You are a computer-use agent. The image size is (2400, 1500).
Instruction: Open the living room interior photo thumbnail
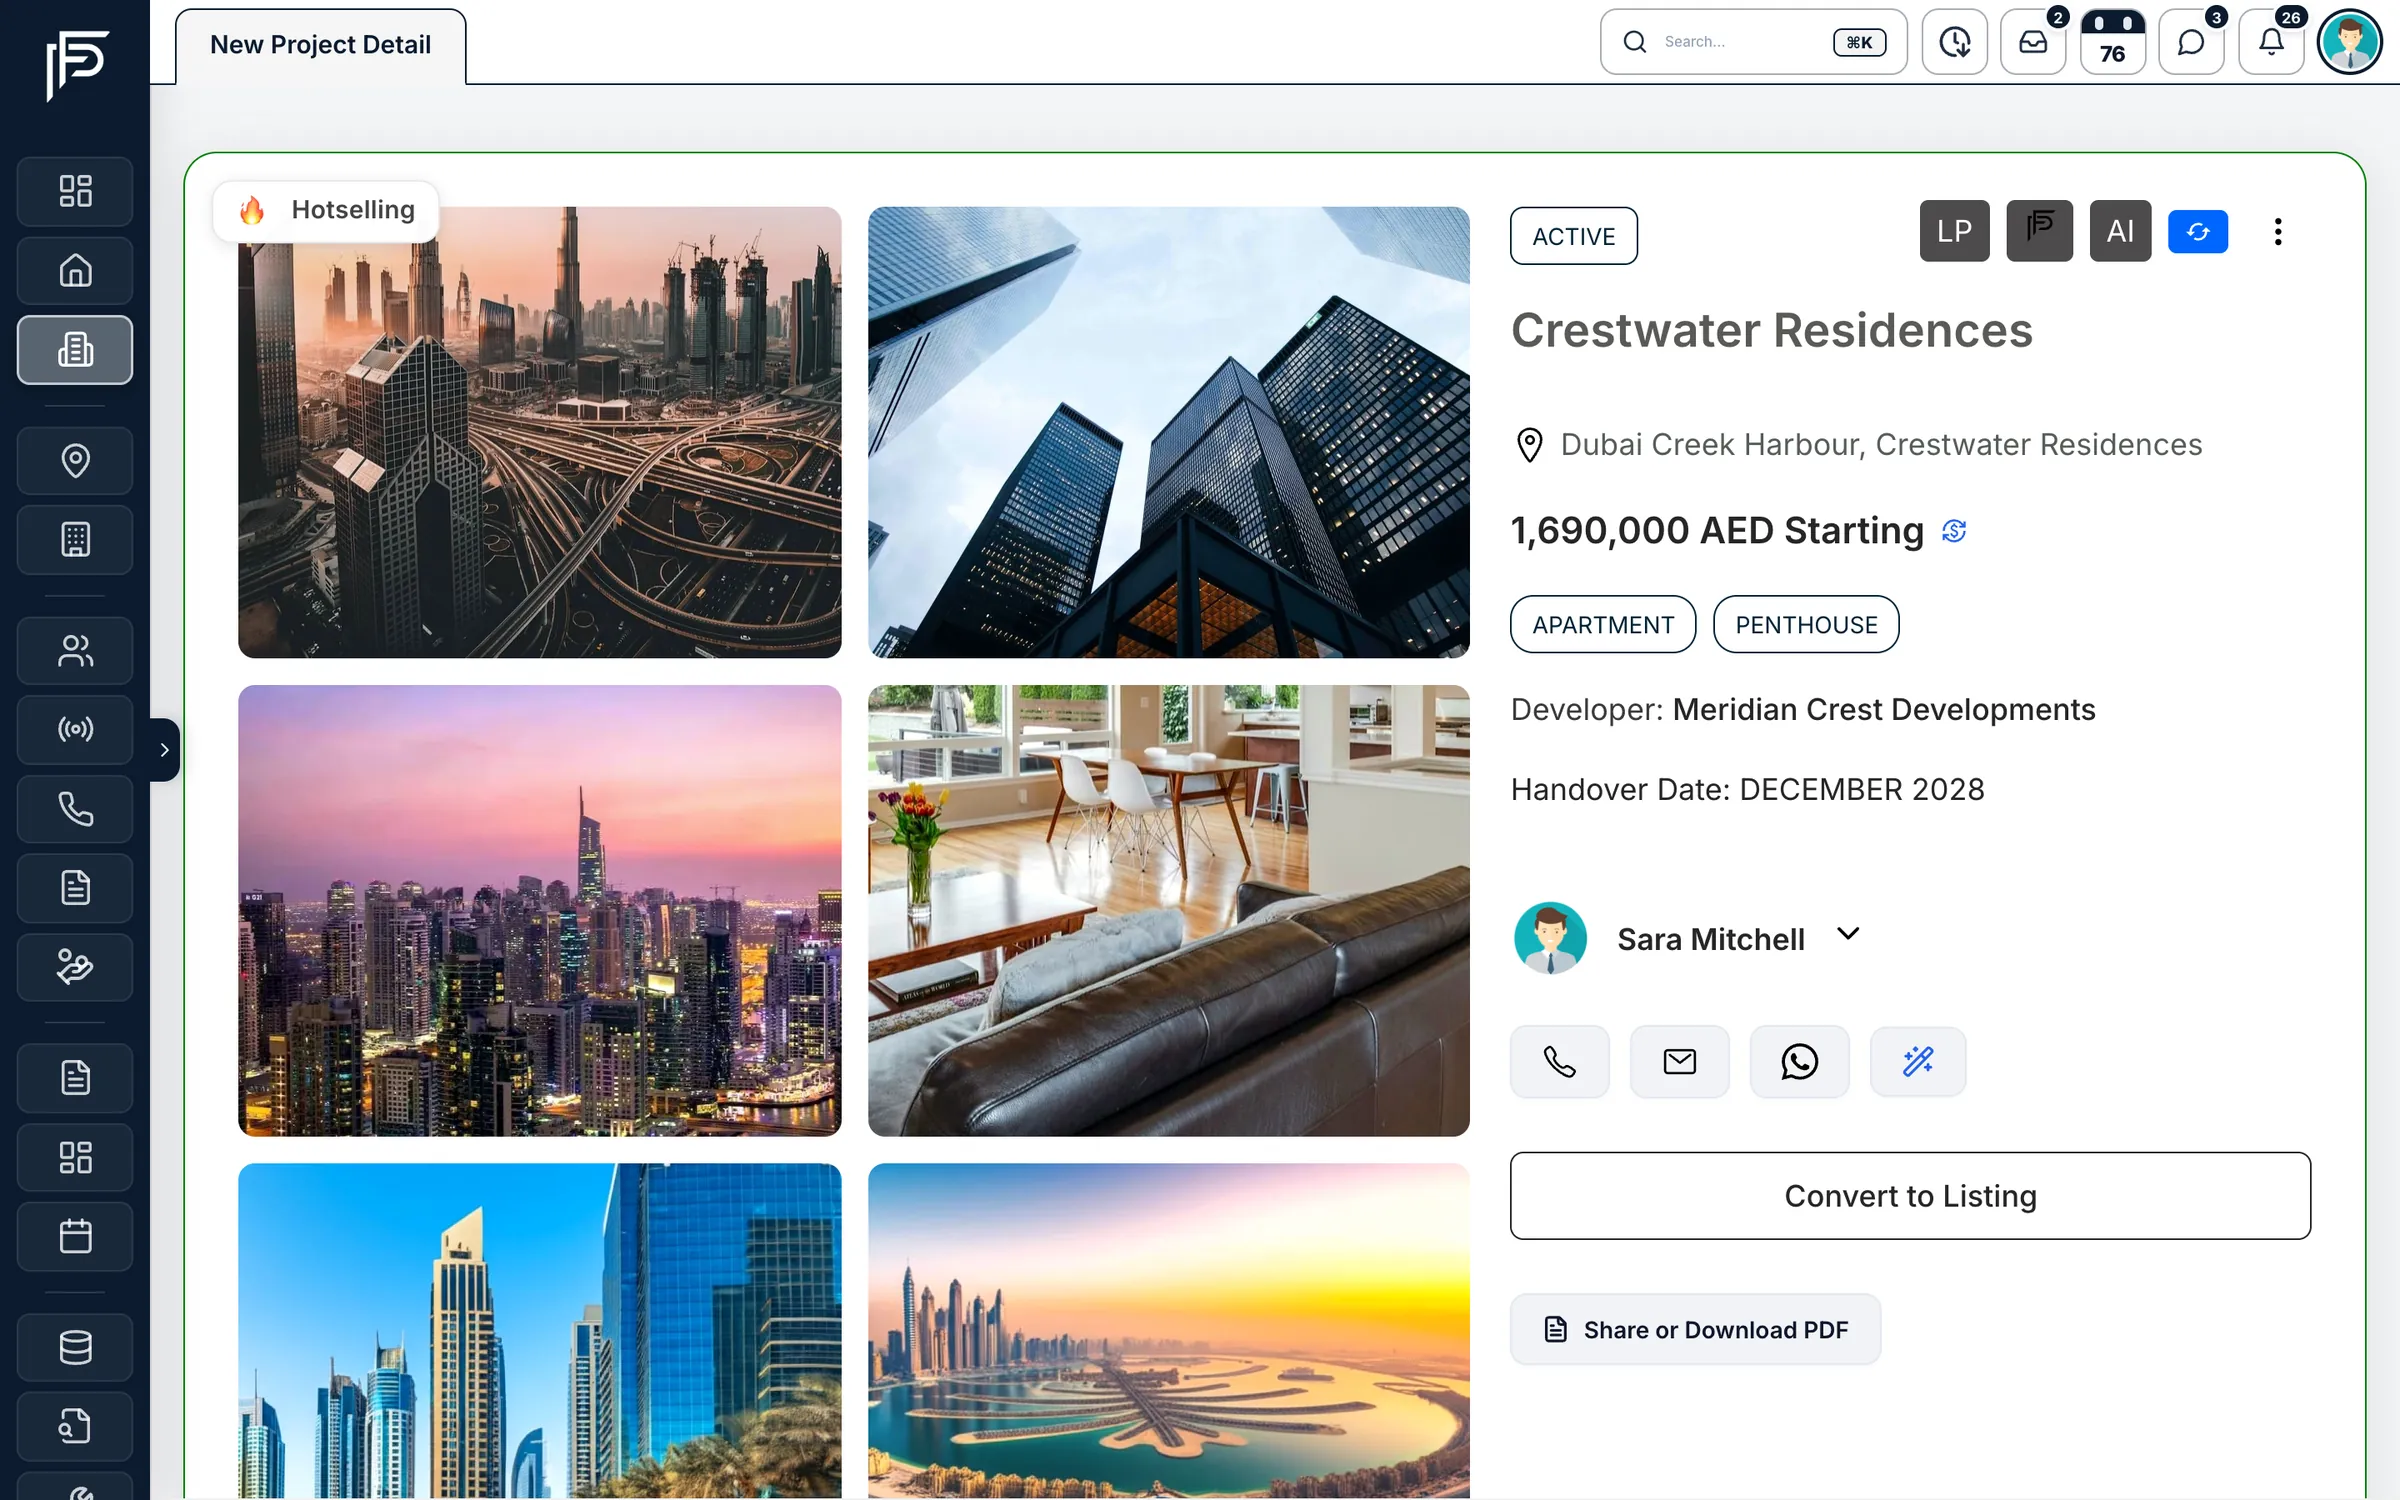[x=1169, y=910]
